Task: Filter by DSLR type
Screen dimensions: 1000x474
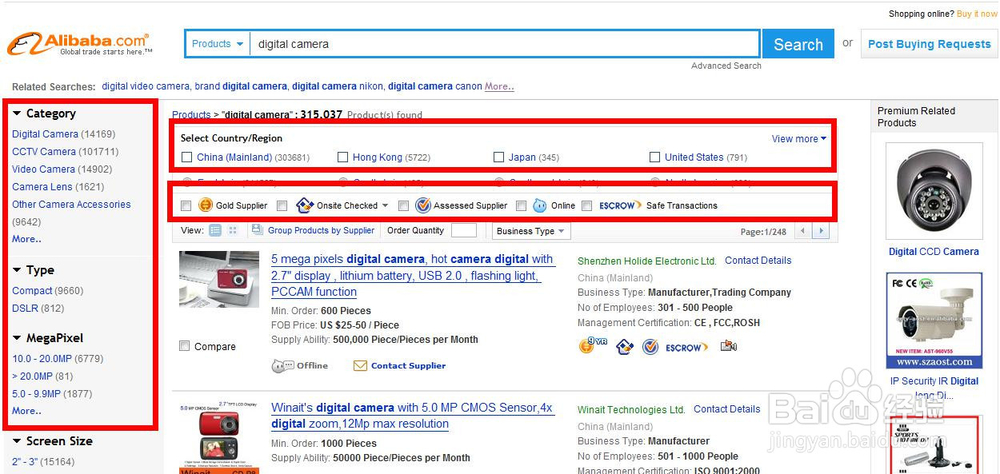Action: pos(25,308)
